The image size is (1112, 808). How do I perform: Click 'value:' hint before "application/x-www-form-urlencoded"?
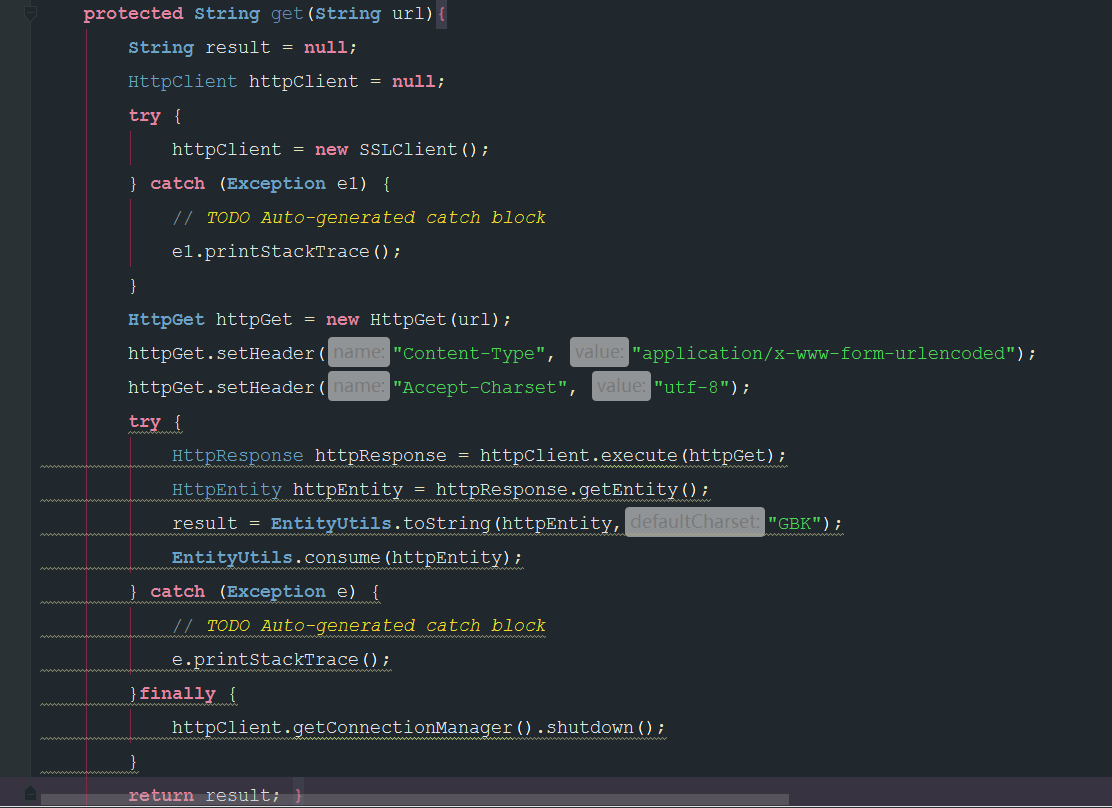(599, 353)
